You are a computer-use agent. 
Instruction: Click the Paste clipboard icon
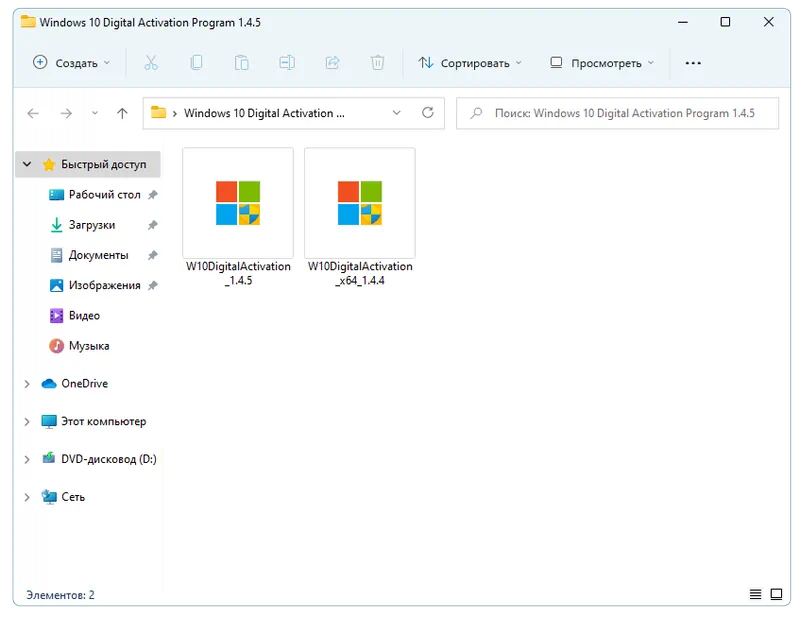click(x=241, y=63)
